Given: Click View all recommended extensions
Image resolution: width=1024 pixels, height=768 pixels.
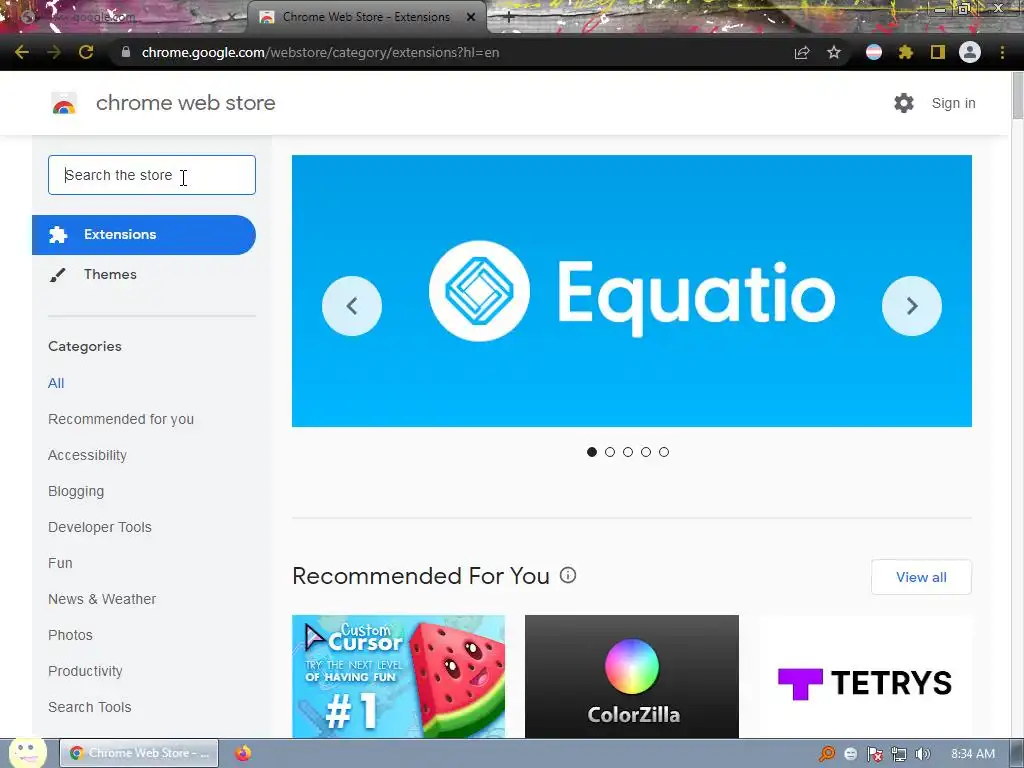Looking at the screenshot, I should [921, 577].
